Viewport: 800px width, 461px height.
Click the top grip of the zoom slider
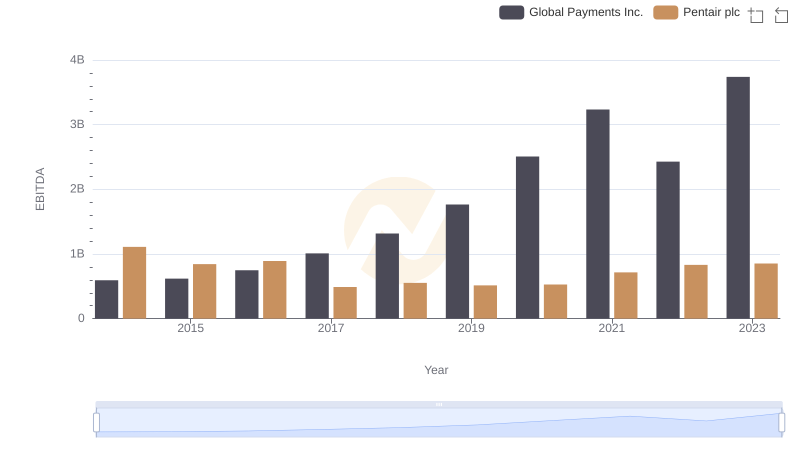click(x=439, y=404)
